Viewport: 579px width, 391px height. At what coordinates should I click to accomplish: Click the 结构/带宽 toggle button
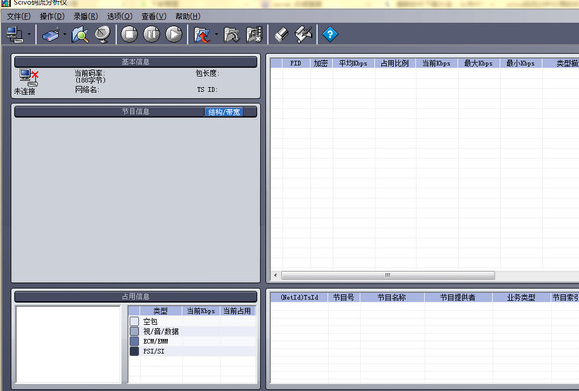coord(224,112)
